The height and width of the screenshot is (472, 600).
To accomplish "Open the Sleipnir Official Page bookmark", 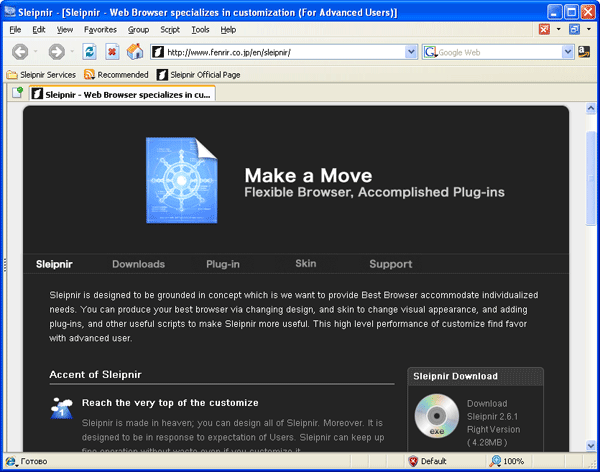I will [x=199, y=75].
